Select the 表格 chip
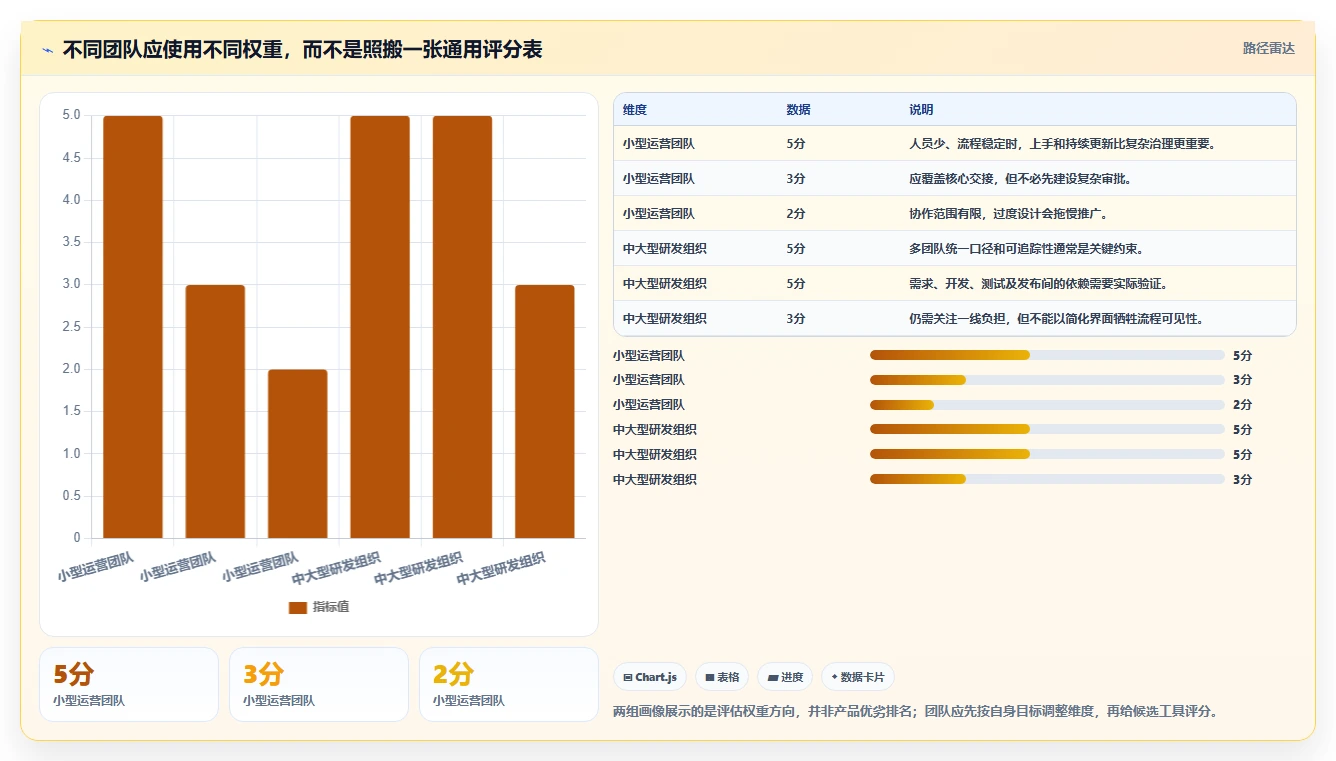Viewport: 1336px width, 761px height. pyautogui.click(x=722, y=677)
